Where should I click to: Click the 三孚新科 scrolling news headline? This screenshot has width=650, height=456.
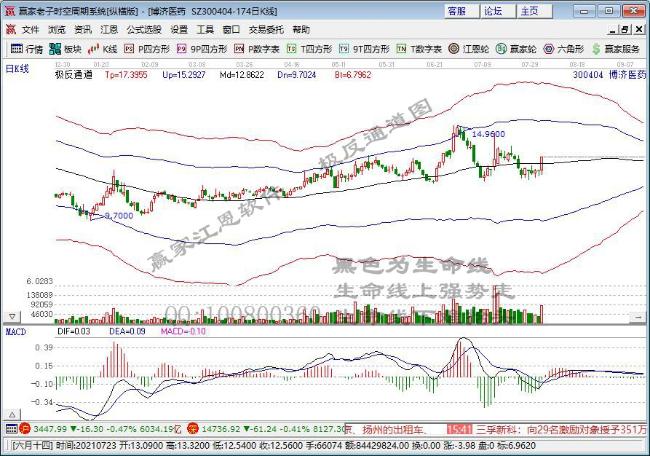click(x=560, y=429)
